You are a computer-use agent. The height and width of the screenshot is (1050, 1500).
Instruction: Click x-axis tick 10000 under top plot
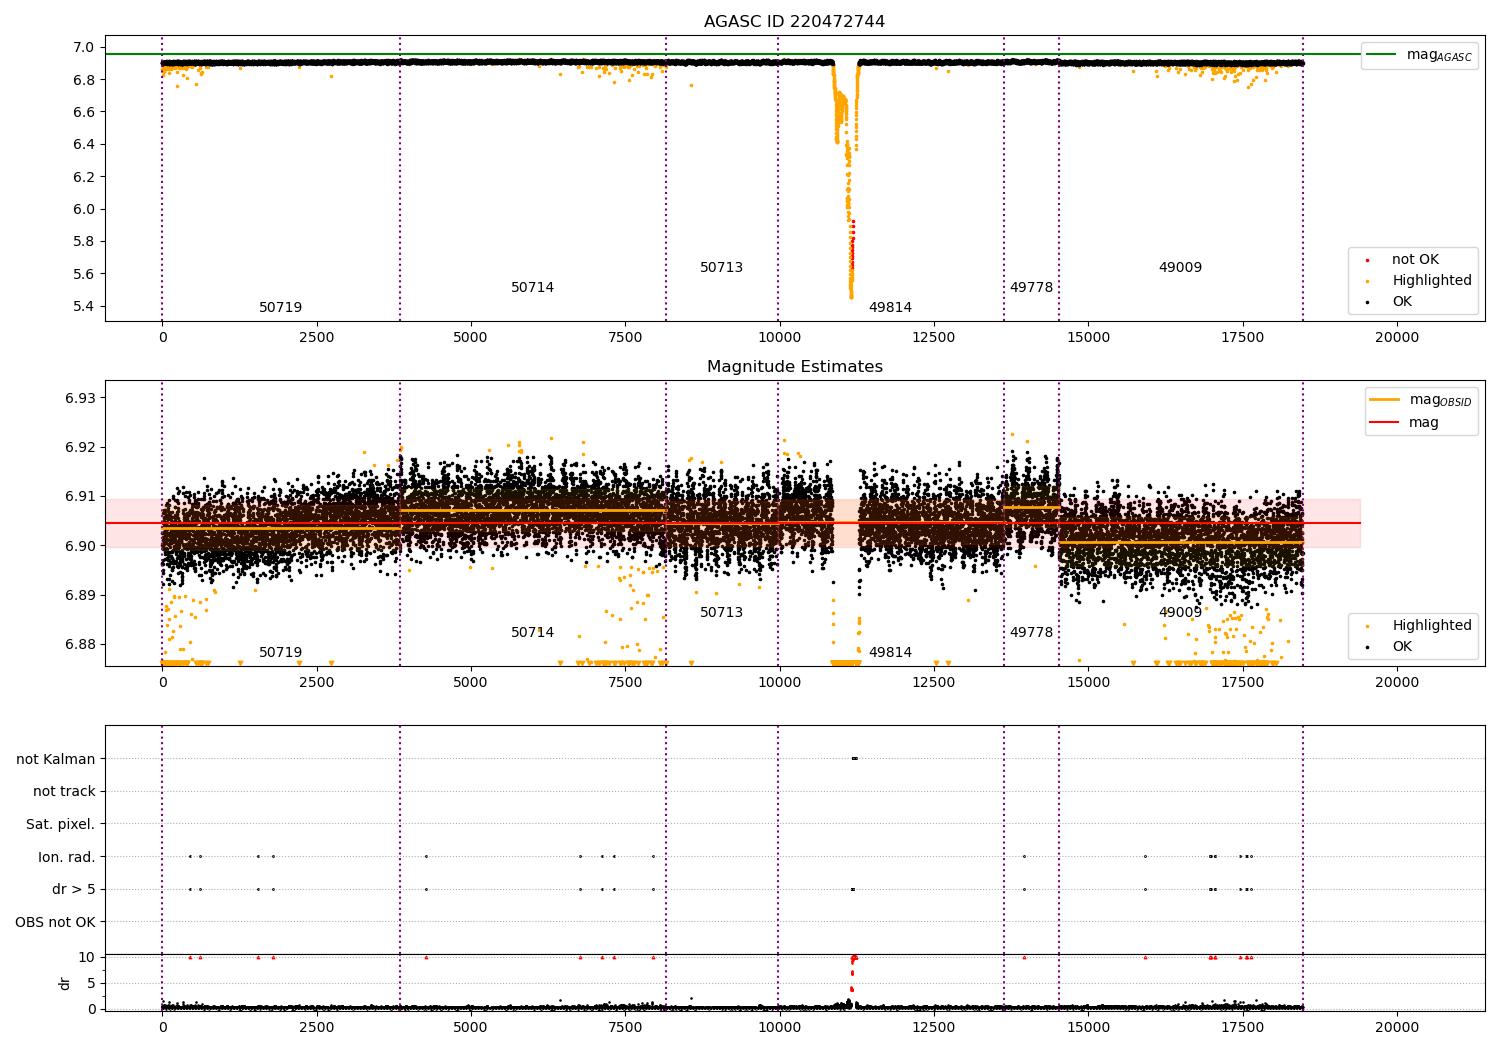click(x=779, y=338)
